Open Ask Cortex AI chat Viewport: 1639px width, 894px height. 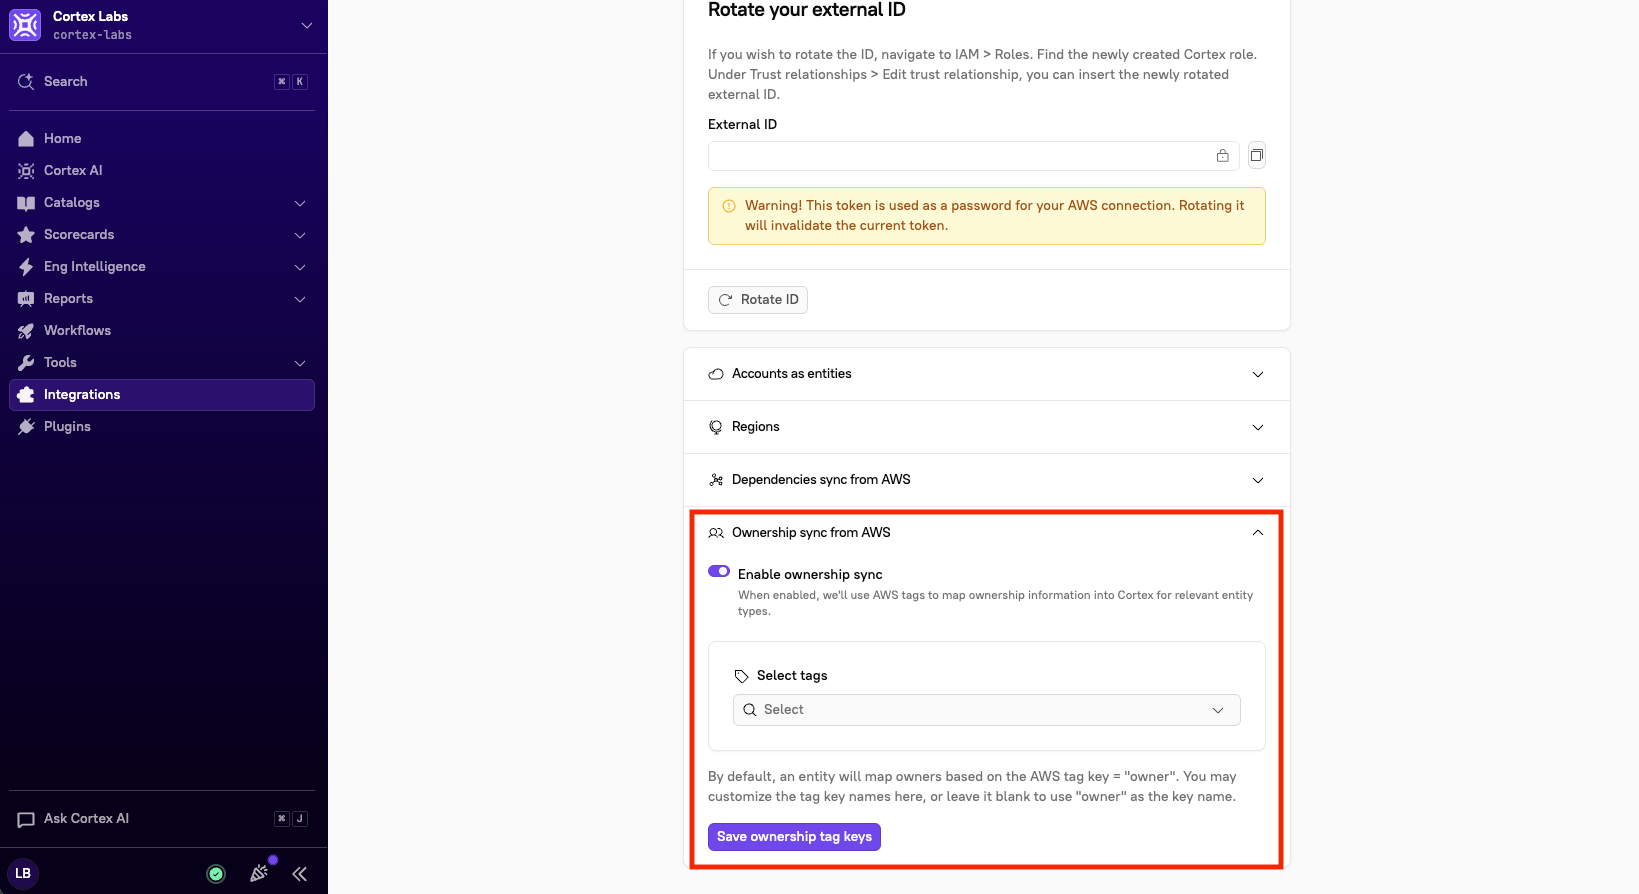[162, 819]
